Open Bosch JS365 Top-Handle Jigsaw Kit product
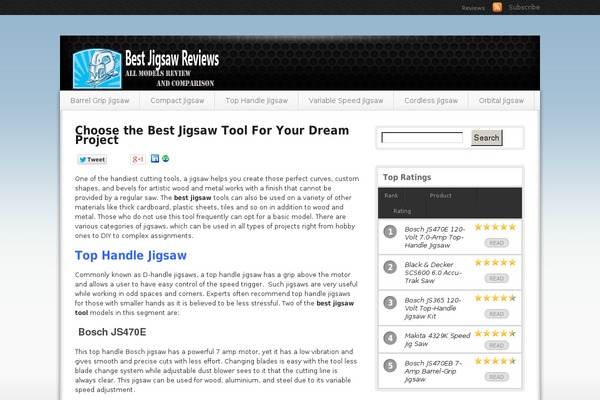Viewport: 600px width, 400px height. point(432,308)
